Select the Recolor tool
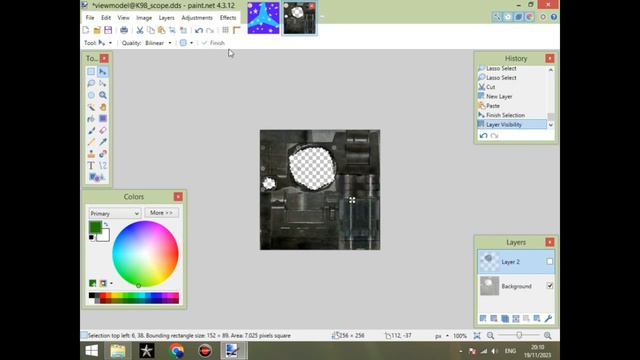The width and height of the screenshot is (640, 360). coord(103,154)
